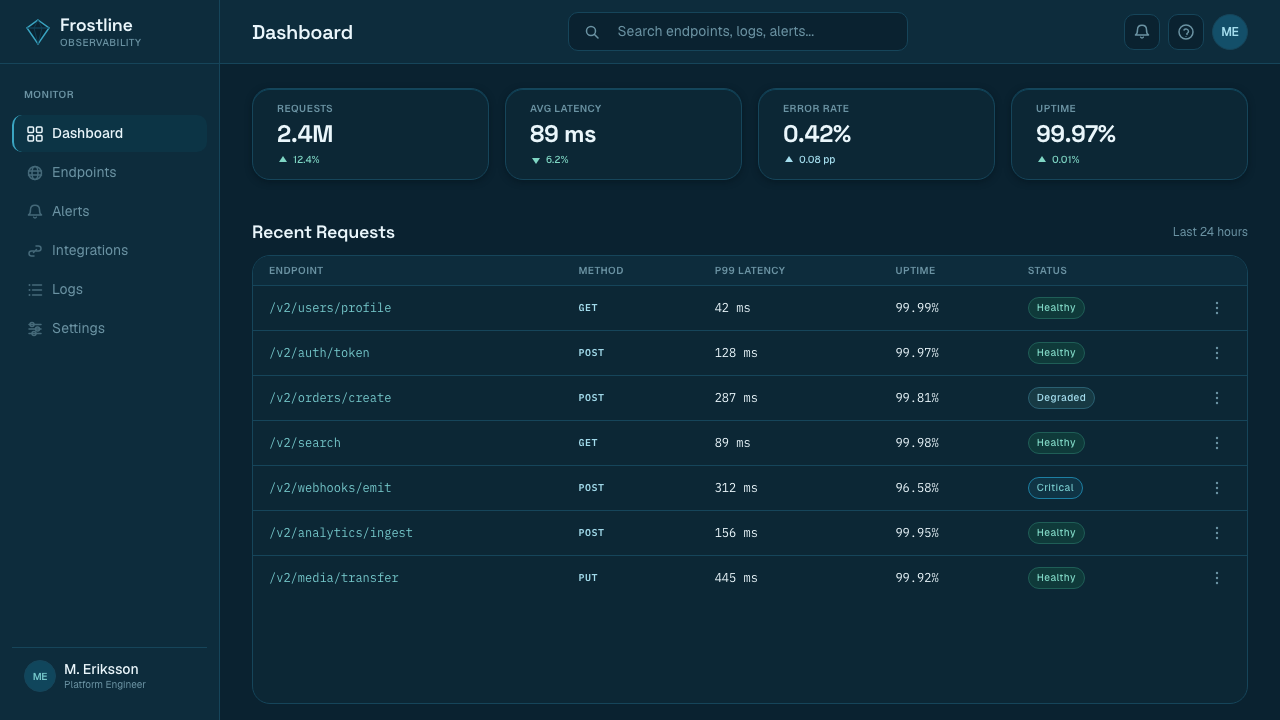This screenshot has width=1280, height=720.
Task: Open the row menu for /v2/orders/create
Action: tap(1217, 398)
